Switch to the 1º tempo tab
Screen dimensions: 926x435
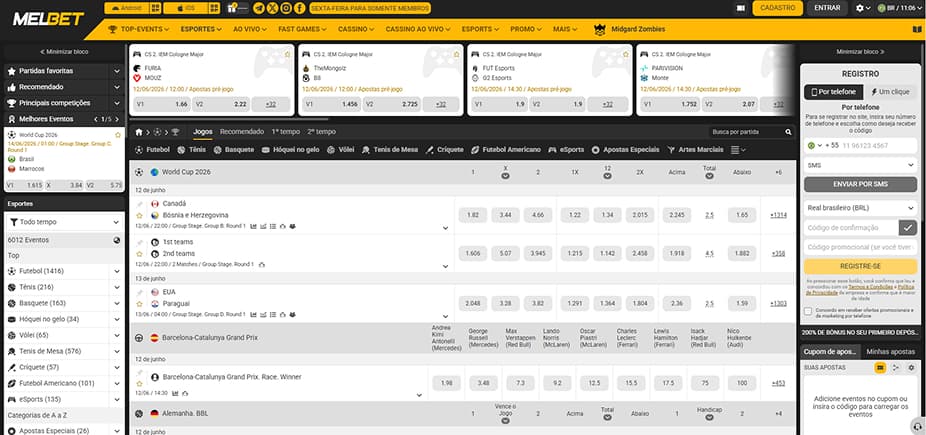[285, 132]
